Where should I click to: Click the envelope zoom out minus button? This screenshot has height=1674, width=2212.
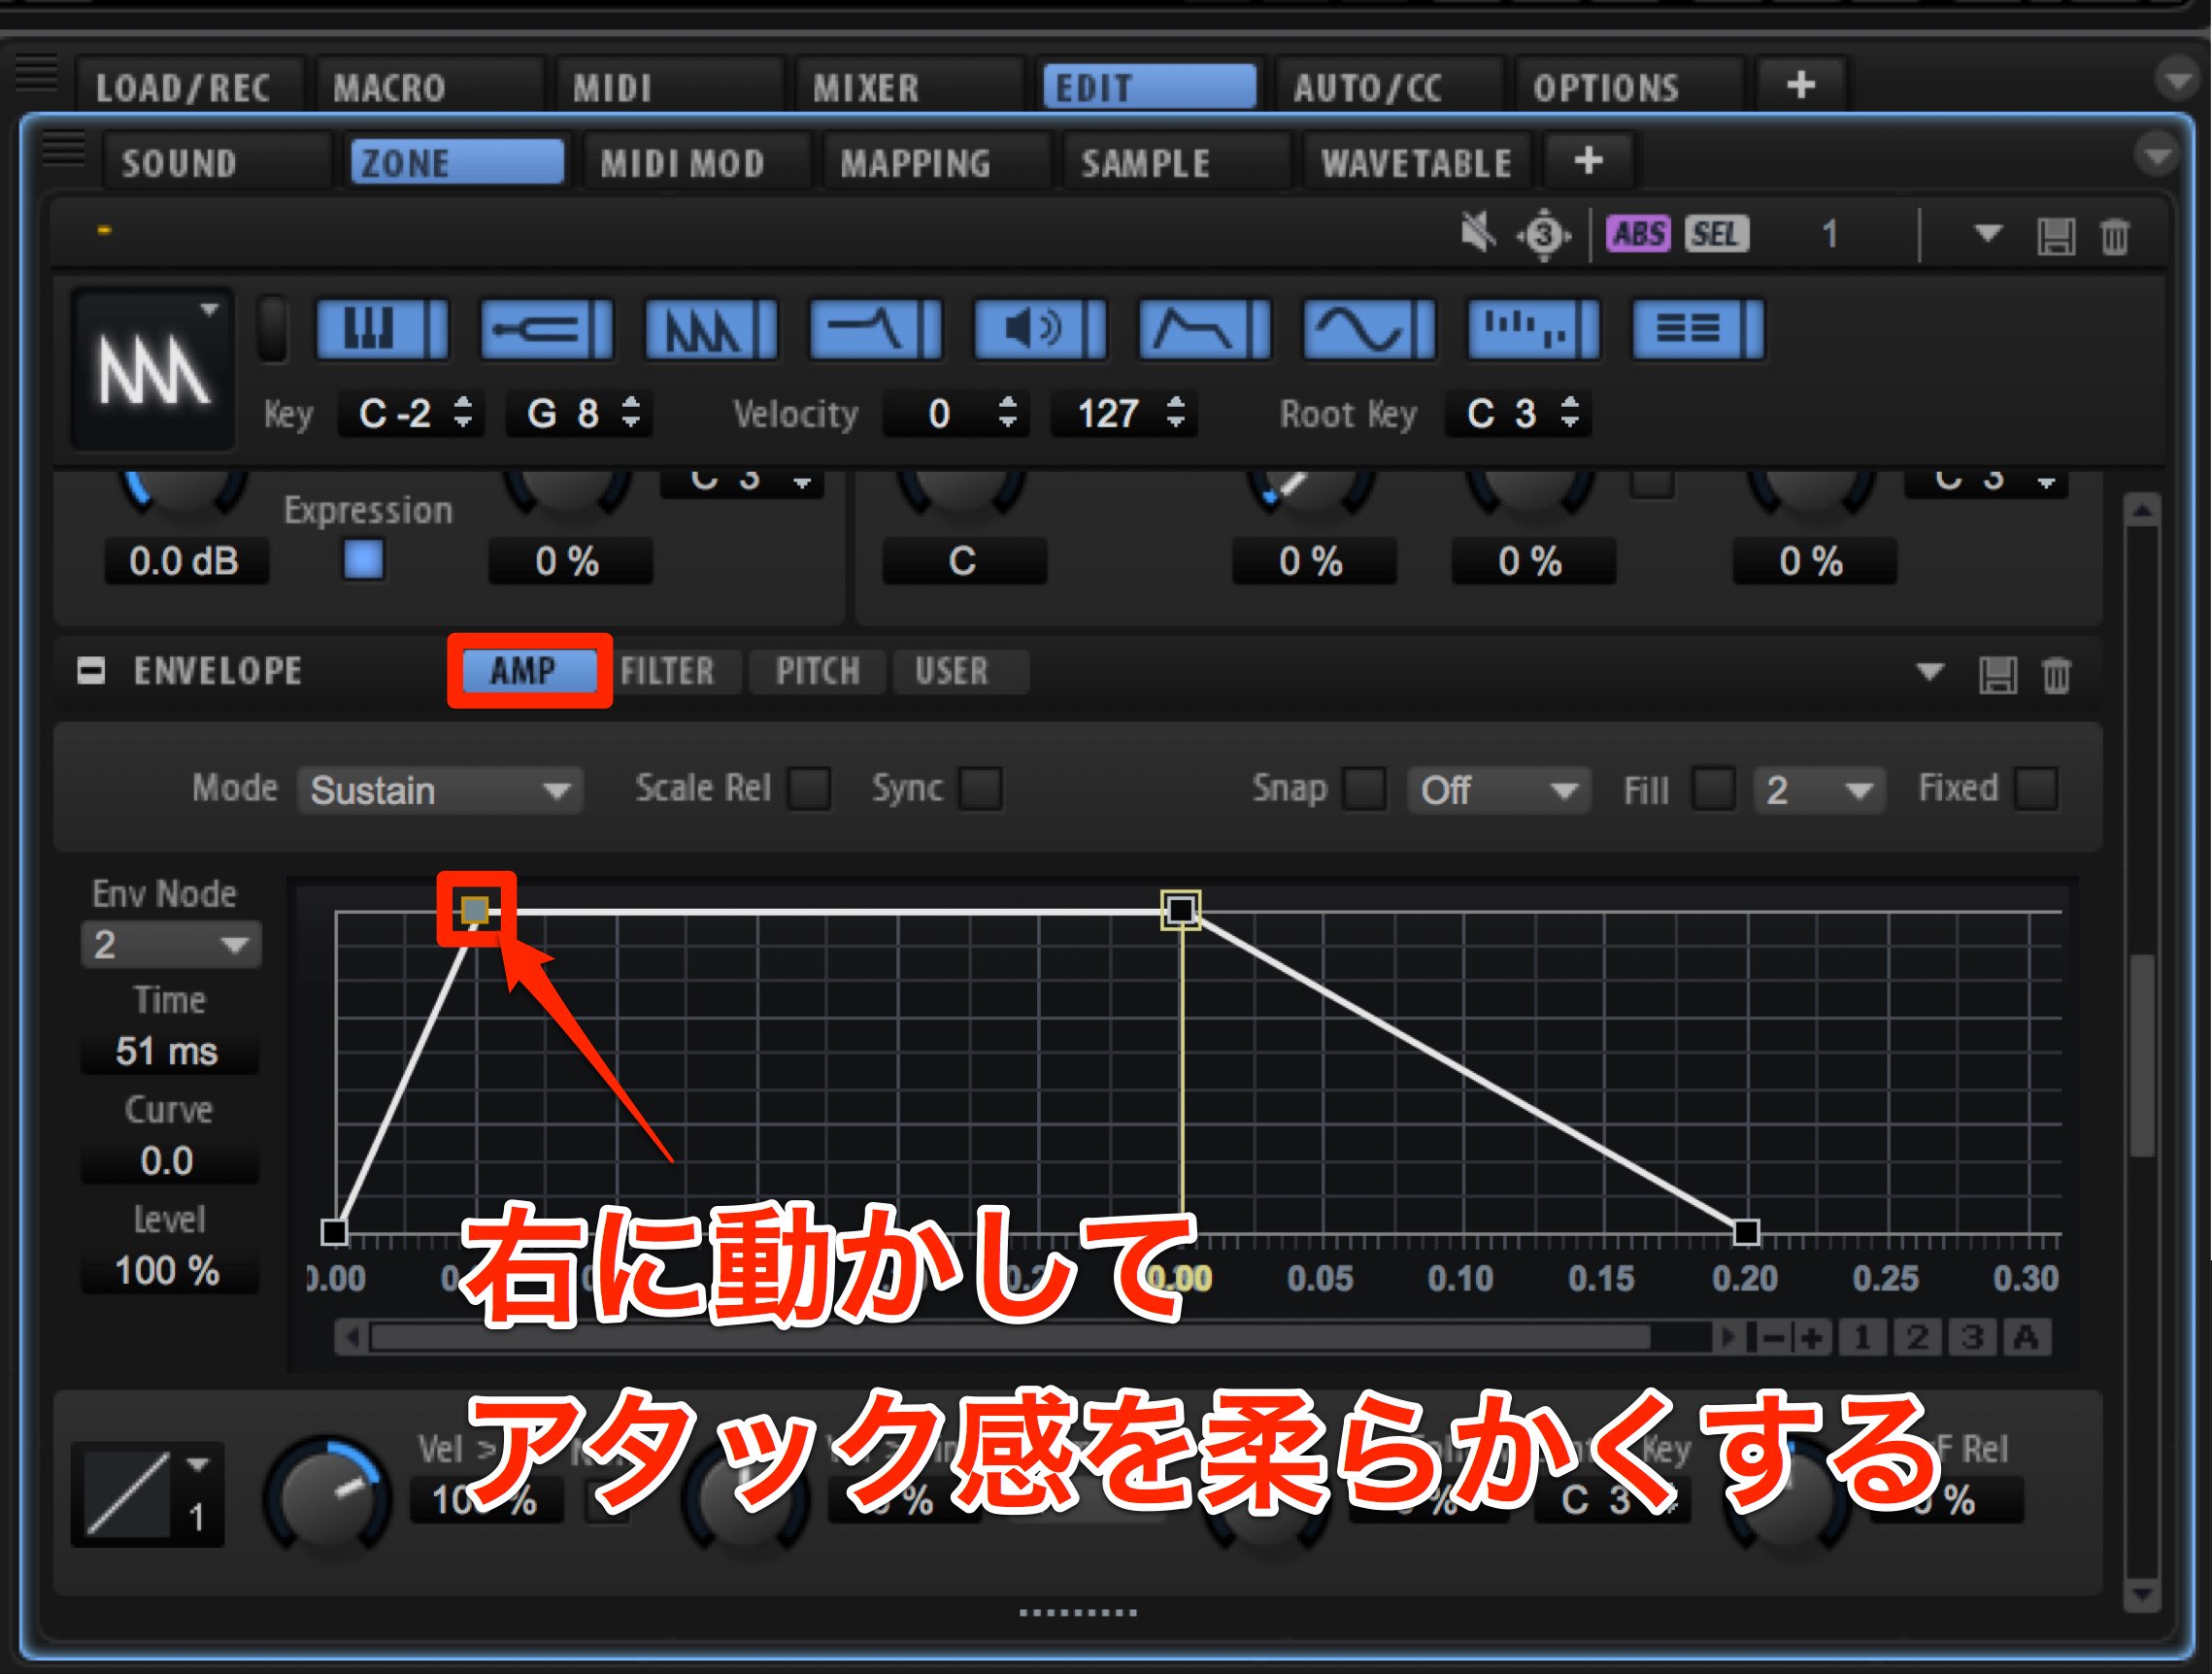(x=1771, y=1337)
